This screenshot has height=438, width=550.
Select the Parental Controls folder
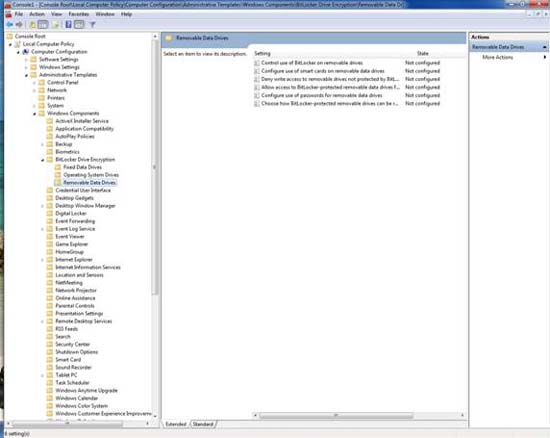pos(75,306)
